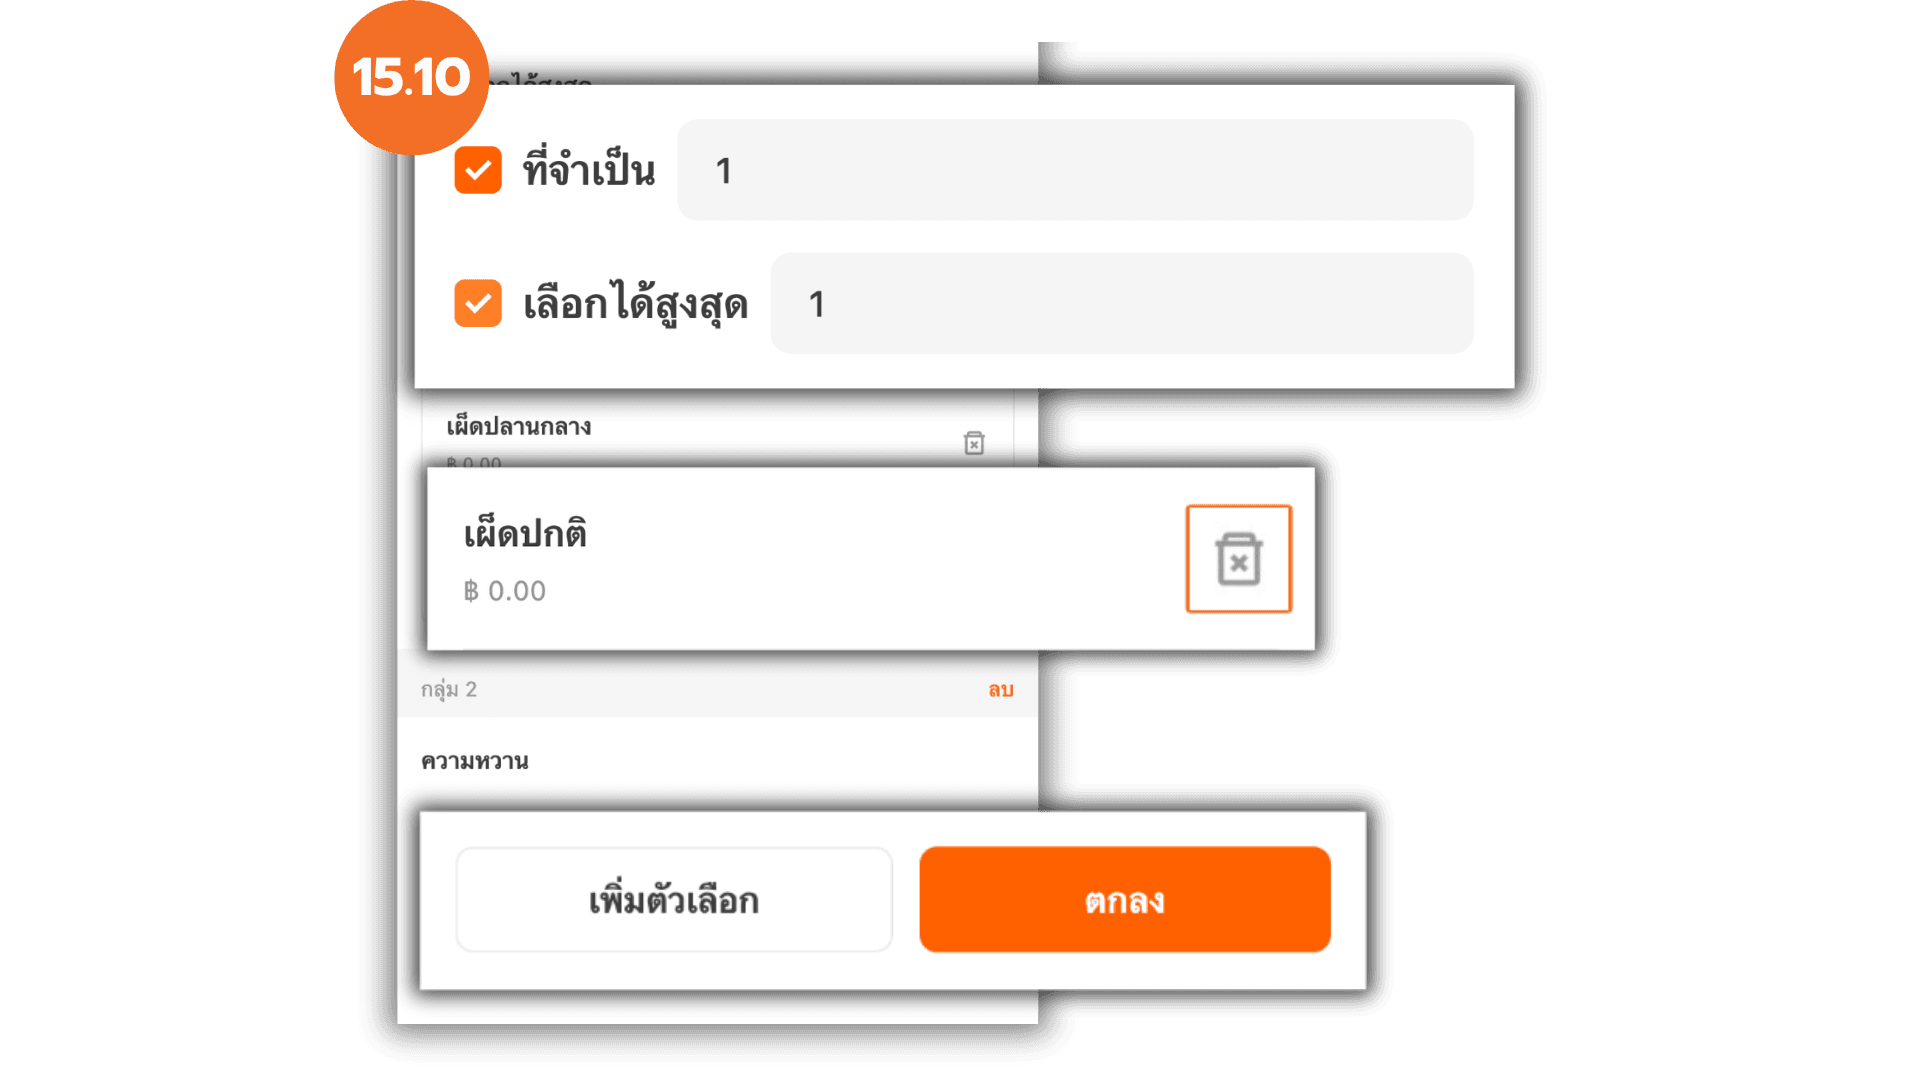1920x1080 pixels.
Task: Click ลบ to remove กลุ่ม 2
Action: click(1001, 690)
